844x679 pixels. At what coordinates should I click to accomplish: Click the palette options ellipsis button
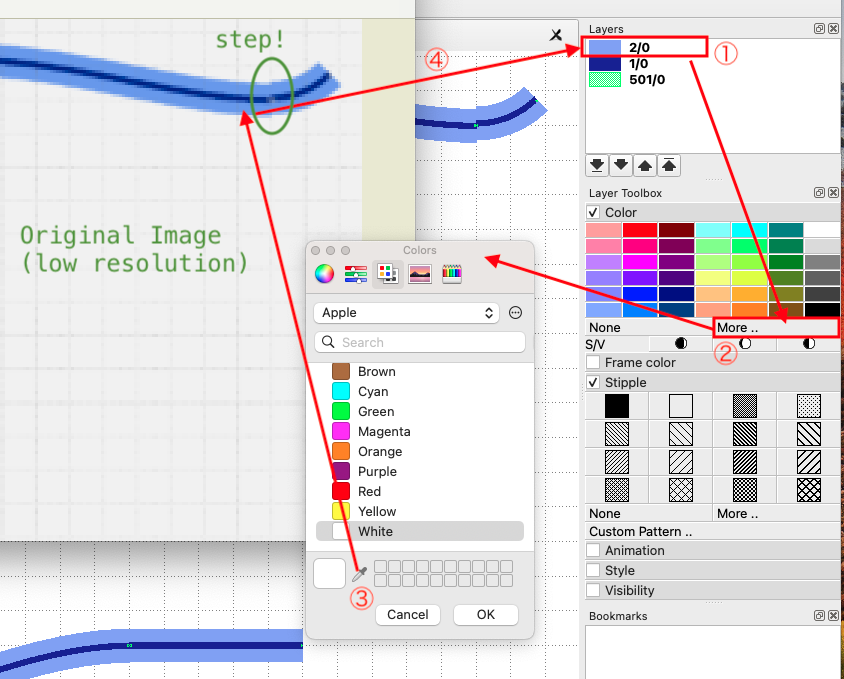coord(516,313)
